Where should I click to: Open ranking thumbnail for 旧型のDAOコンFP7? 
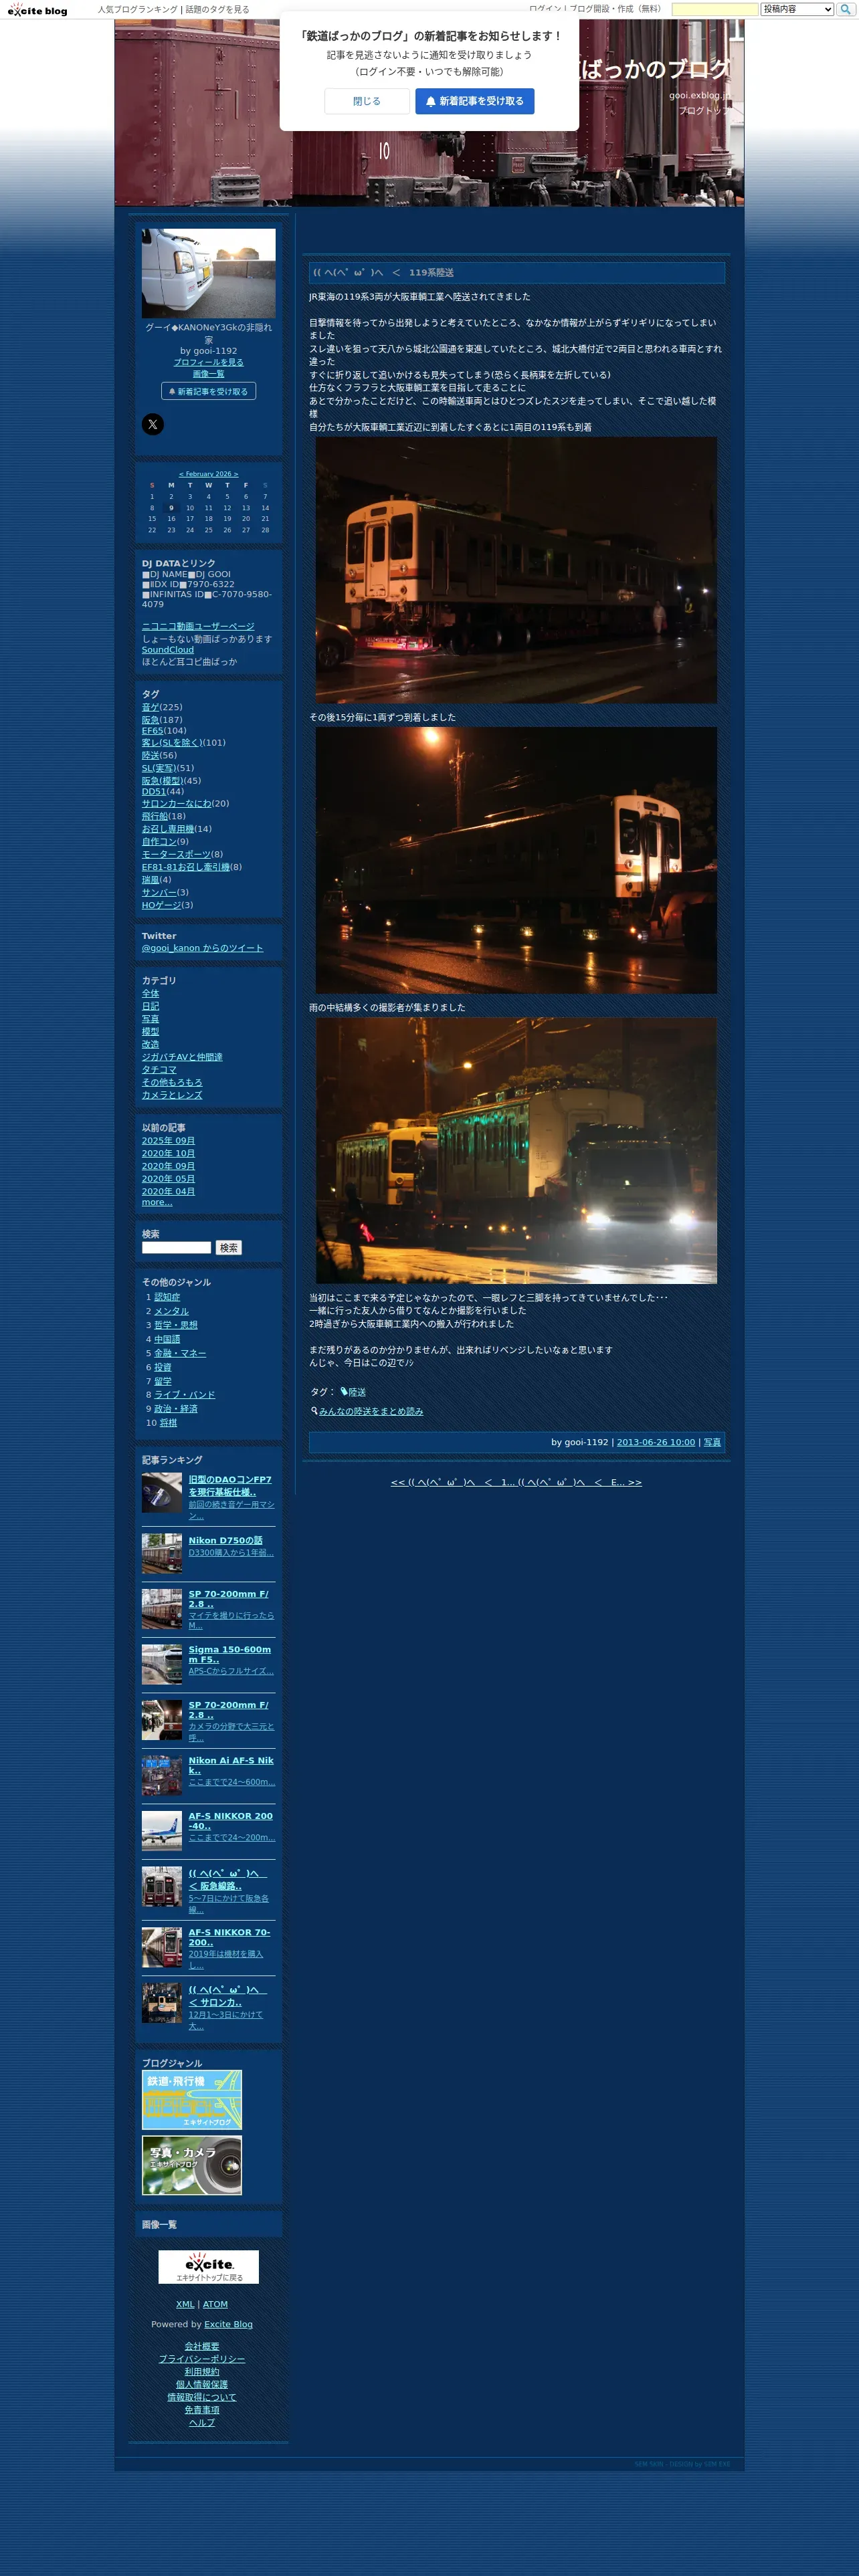pyautogui.click(x=162, y=1493)
